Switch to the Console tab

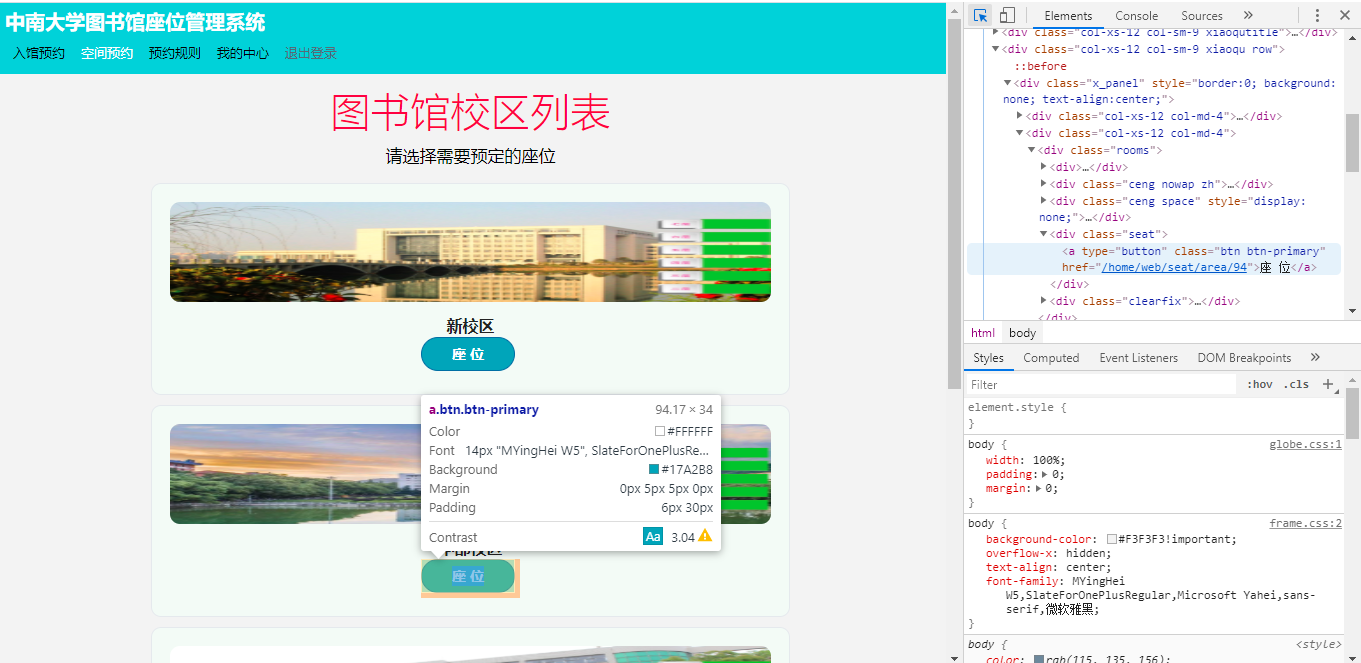(1136, 15)
